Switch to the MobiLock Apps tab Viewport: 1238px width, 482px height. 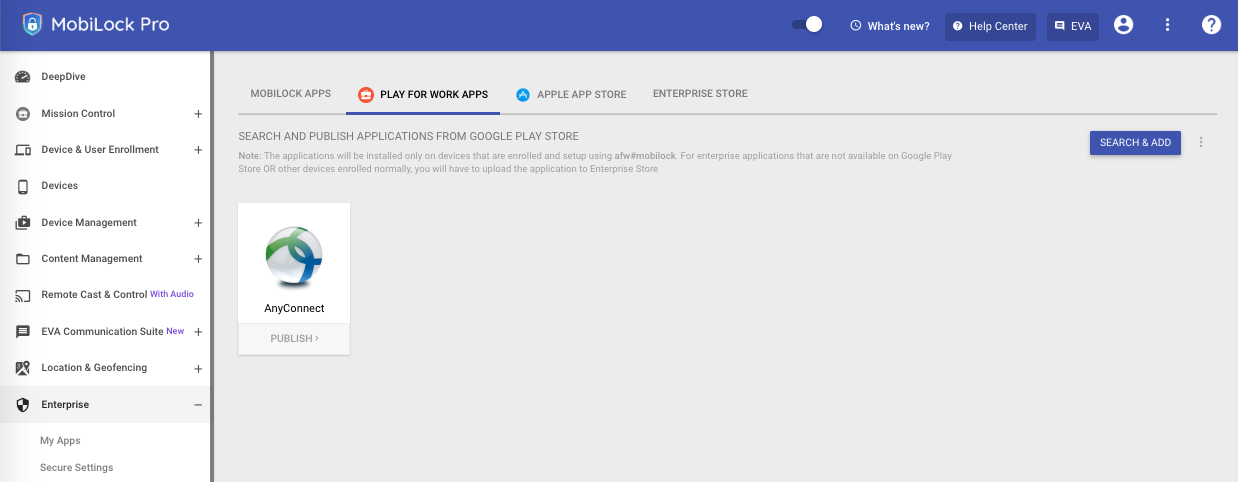tap(290, 94)
